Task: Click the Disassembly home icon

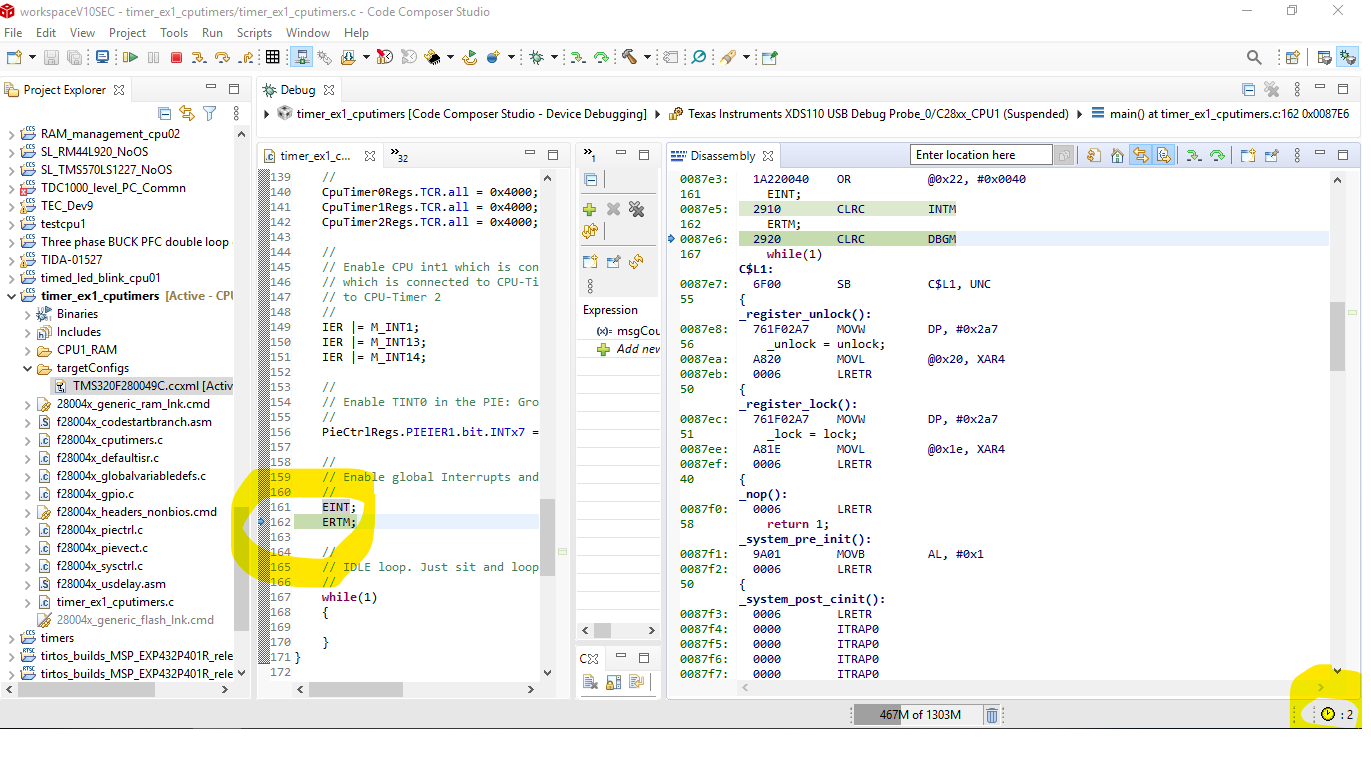Action: point(1117,155)
